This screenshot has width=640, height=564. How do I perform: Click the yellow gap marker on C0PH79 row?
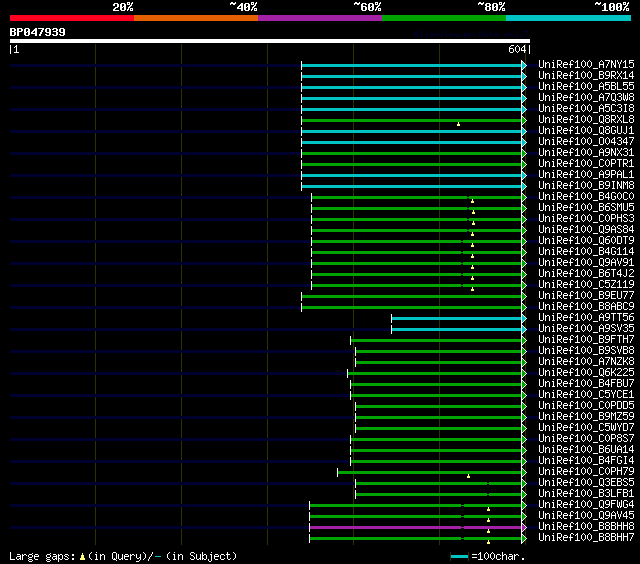point(469,476)
